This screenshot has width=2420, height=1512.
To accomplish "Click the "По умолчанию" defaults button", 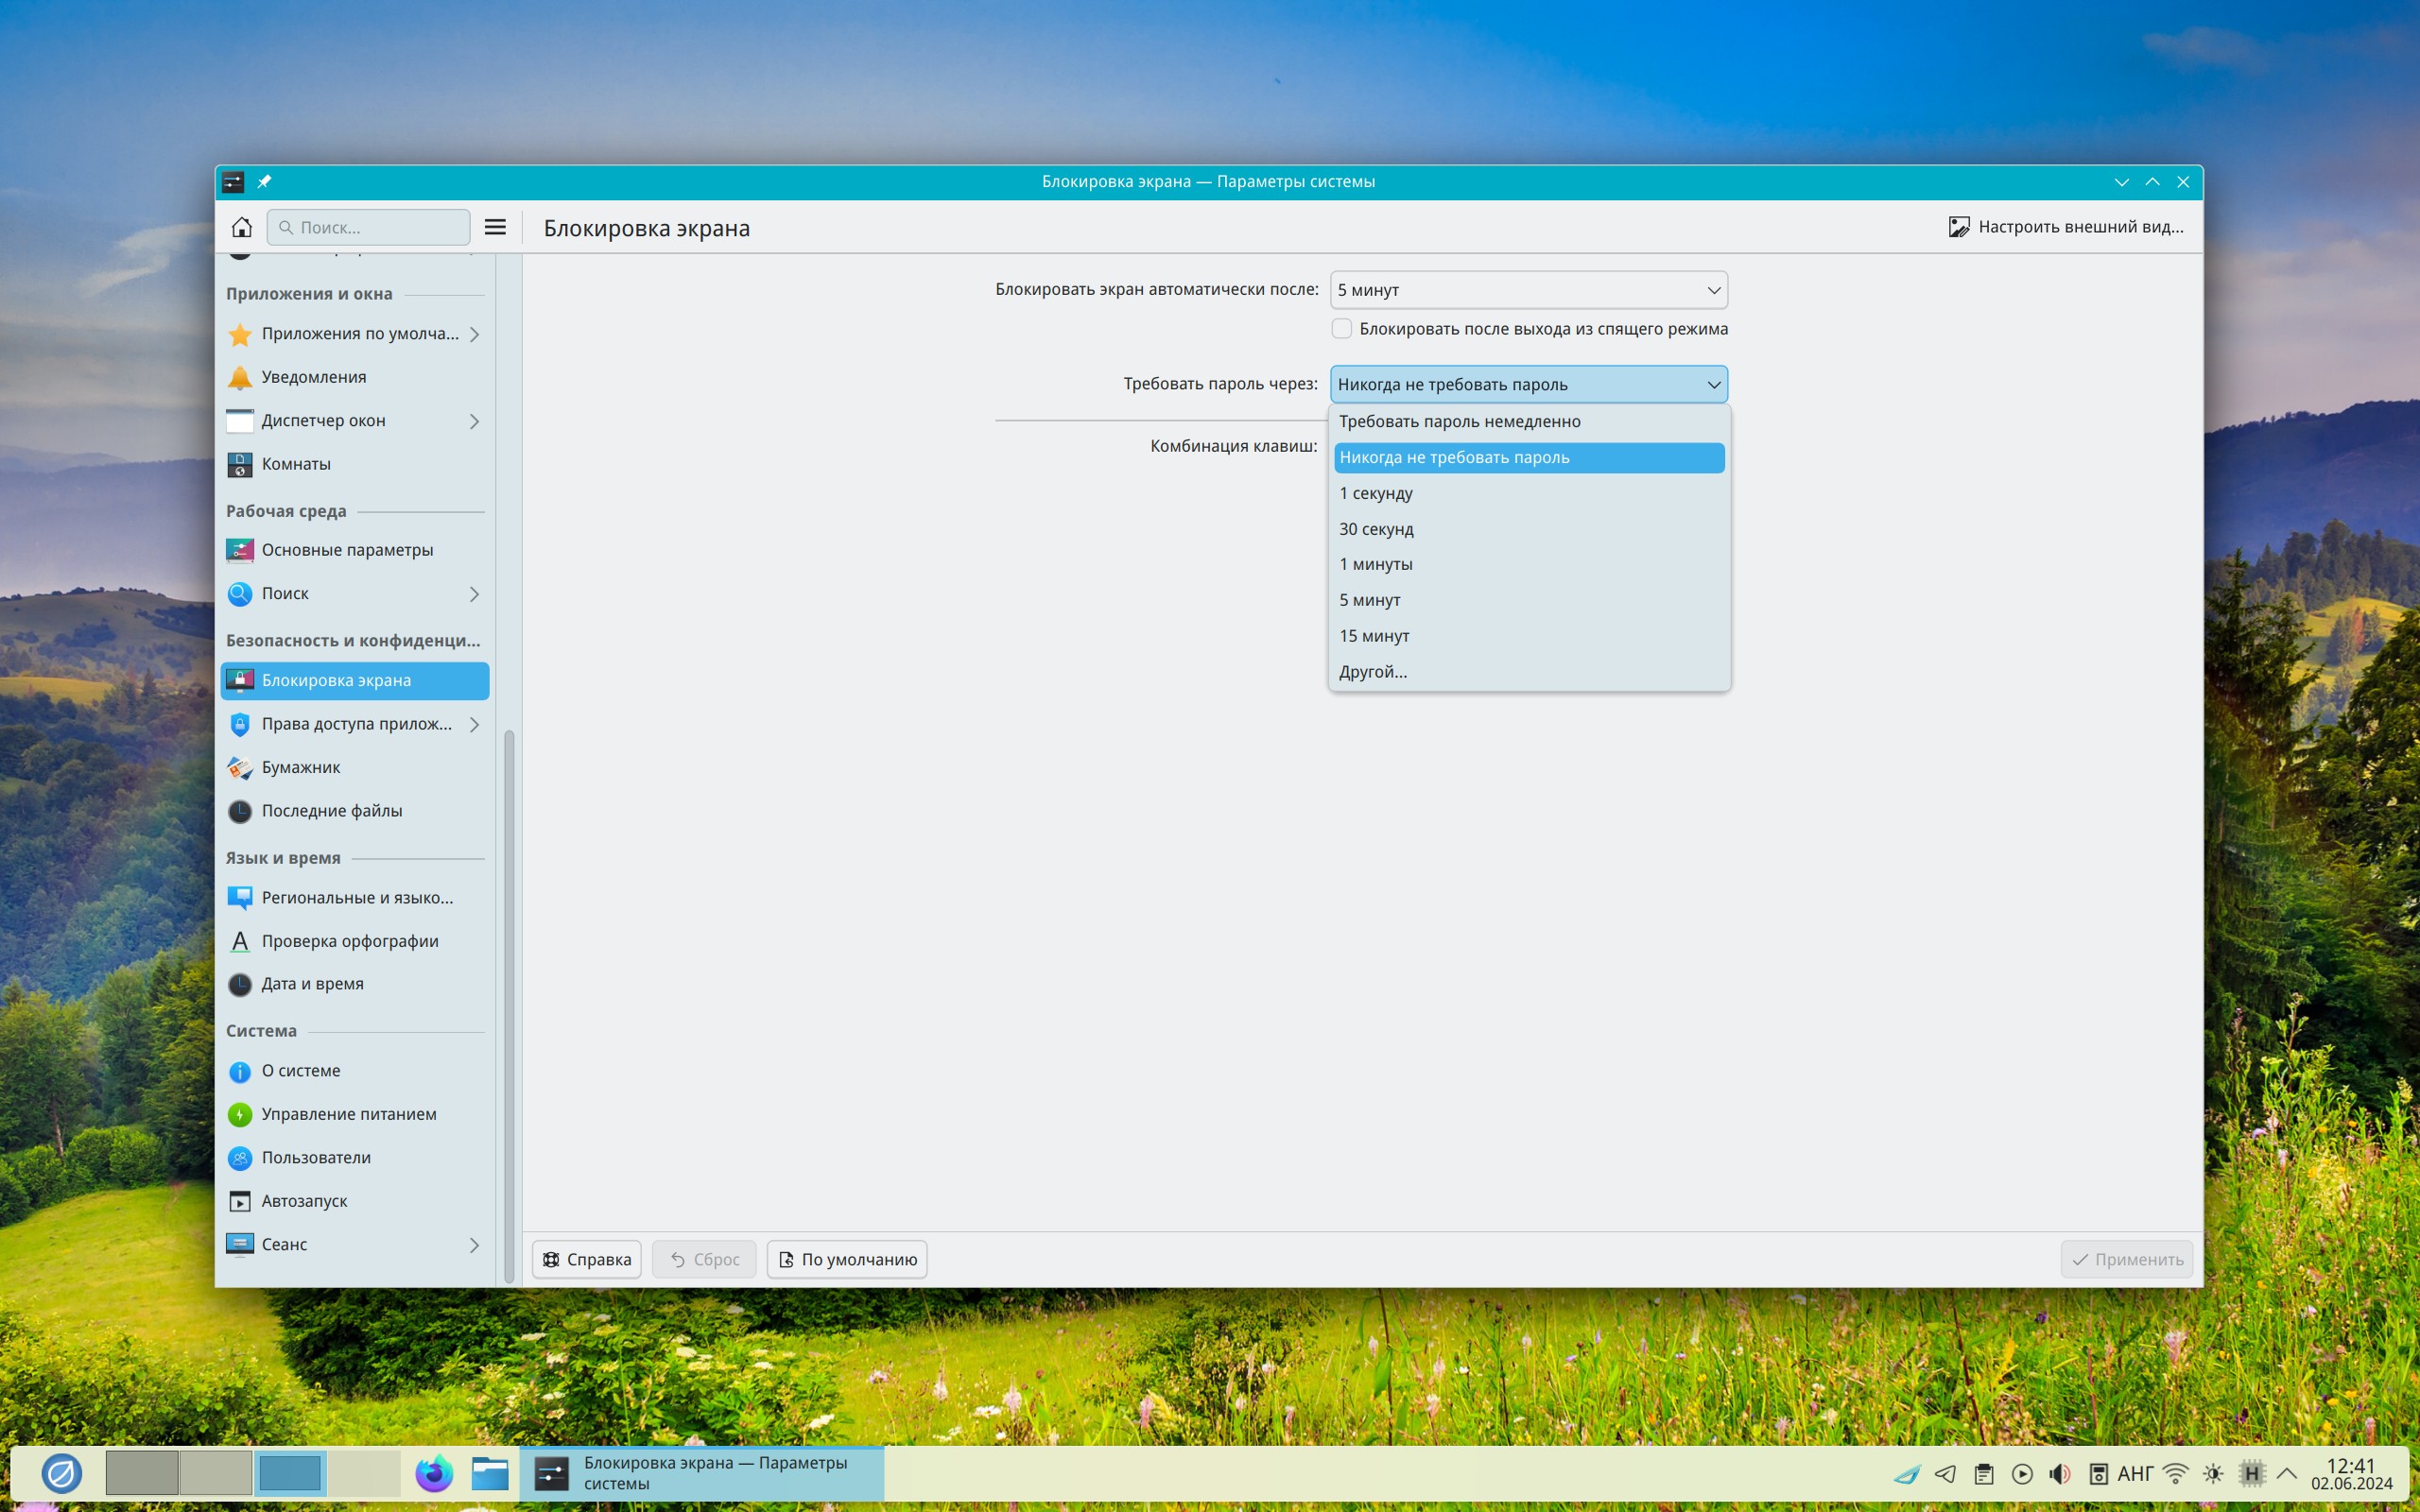I will click(x=847, y=1259).
